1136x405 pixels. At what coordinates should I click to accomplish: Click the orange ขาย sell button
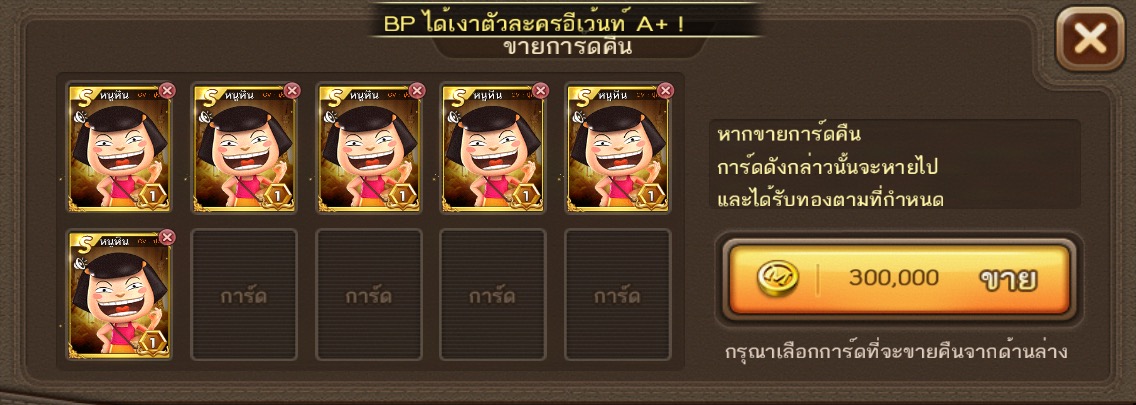(899, 279)
